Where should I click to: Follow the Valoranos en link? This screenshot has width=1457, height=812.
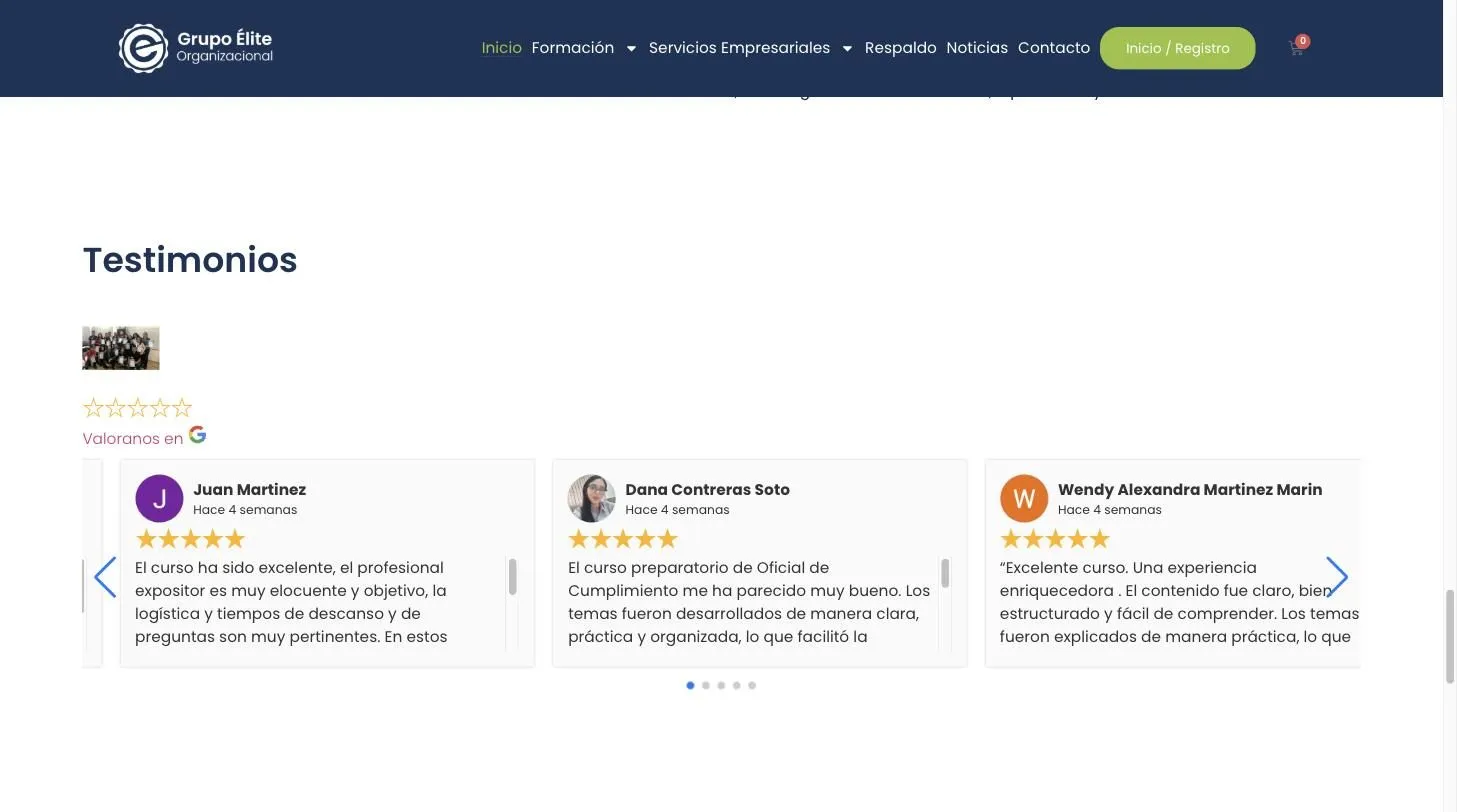tap(133, 438)
